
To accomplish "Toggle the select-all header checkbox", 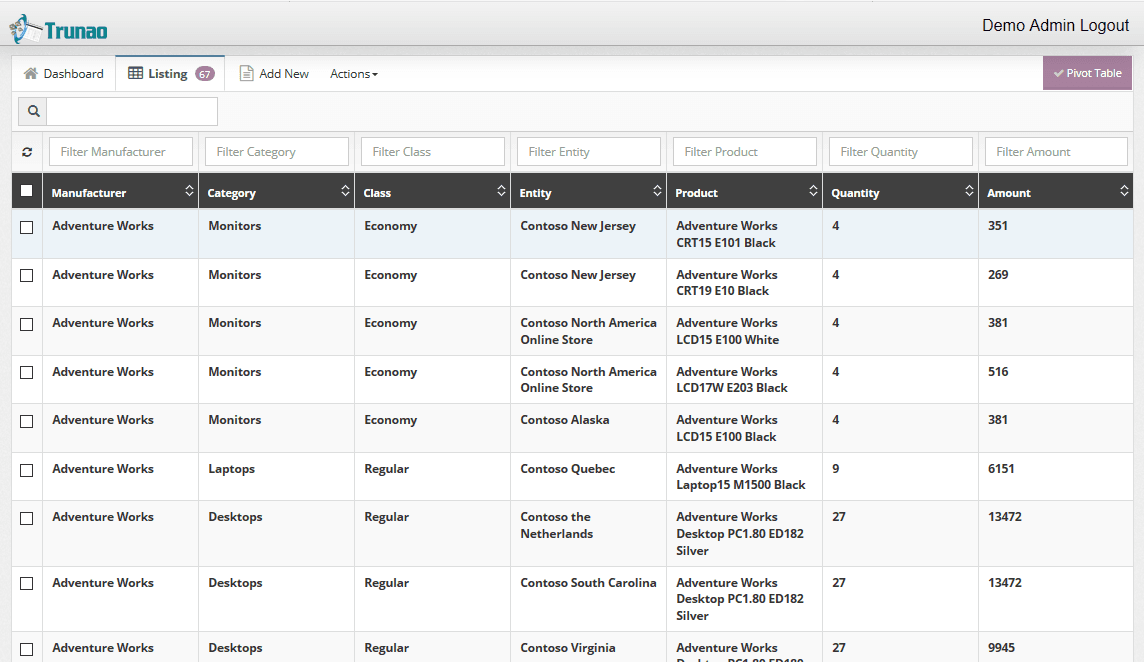I will tap(27, 191).
